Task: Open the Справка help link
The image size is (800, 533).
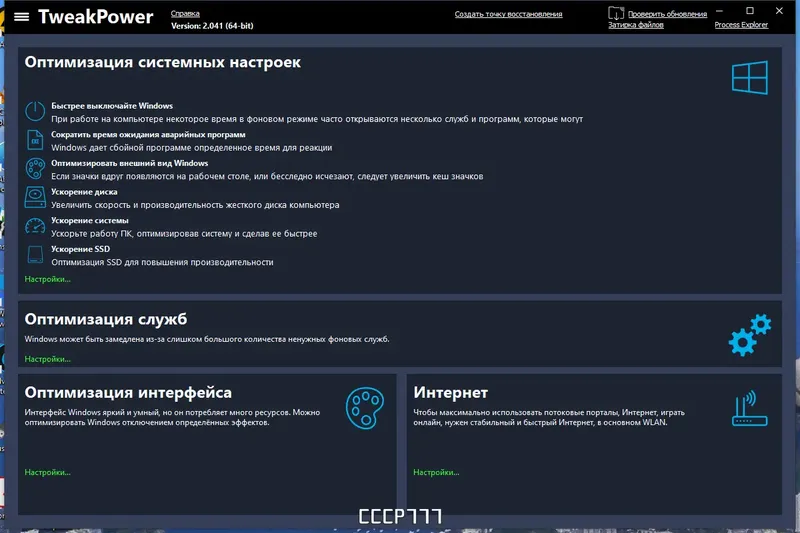Action: [x=185, y=14]
